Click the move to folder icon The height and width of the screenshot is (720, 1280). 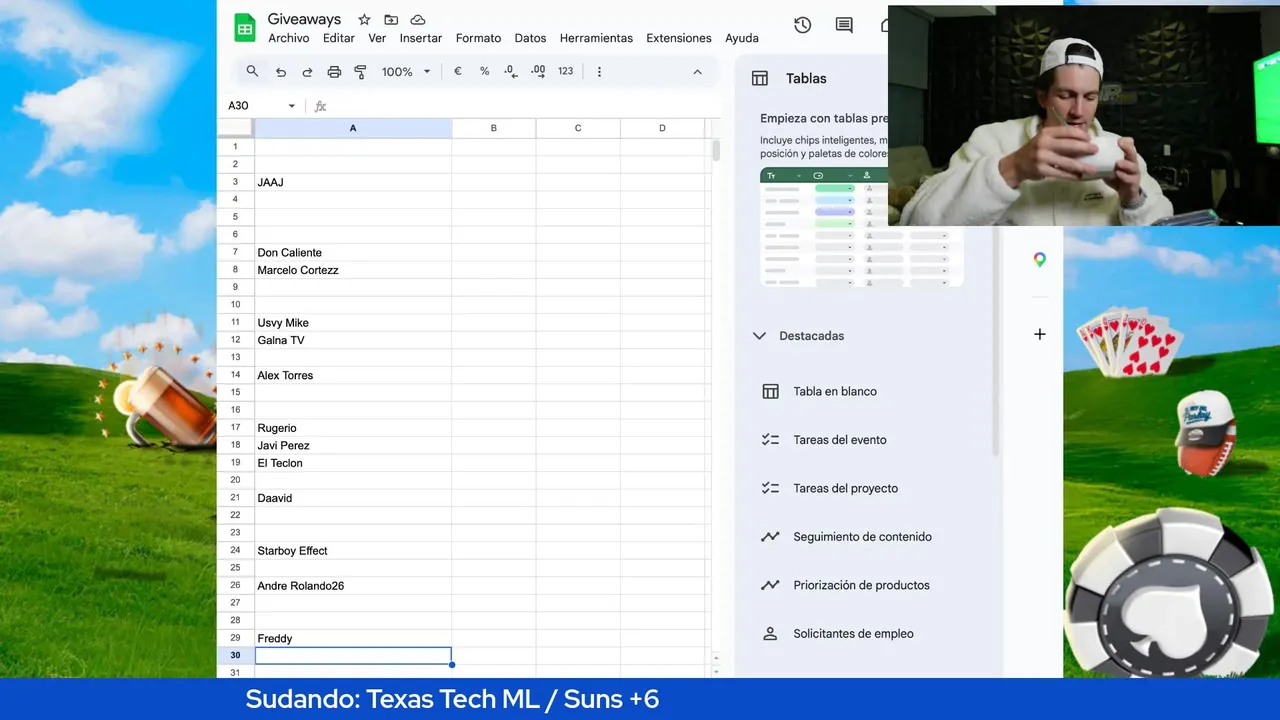[x=391, y=20]
